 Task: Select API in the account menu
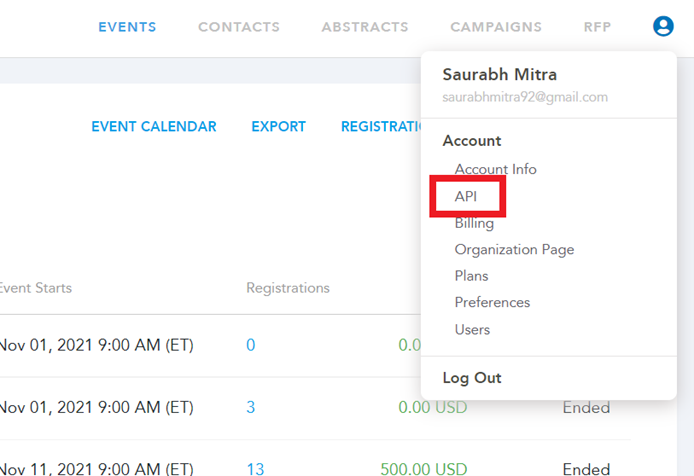466,196
